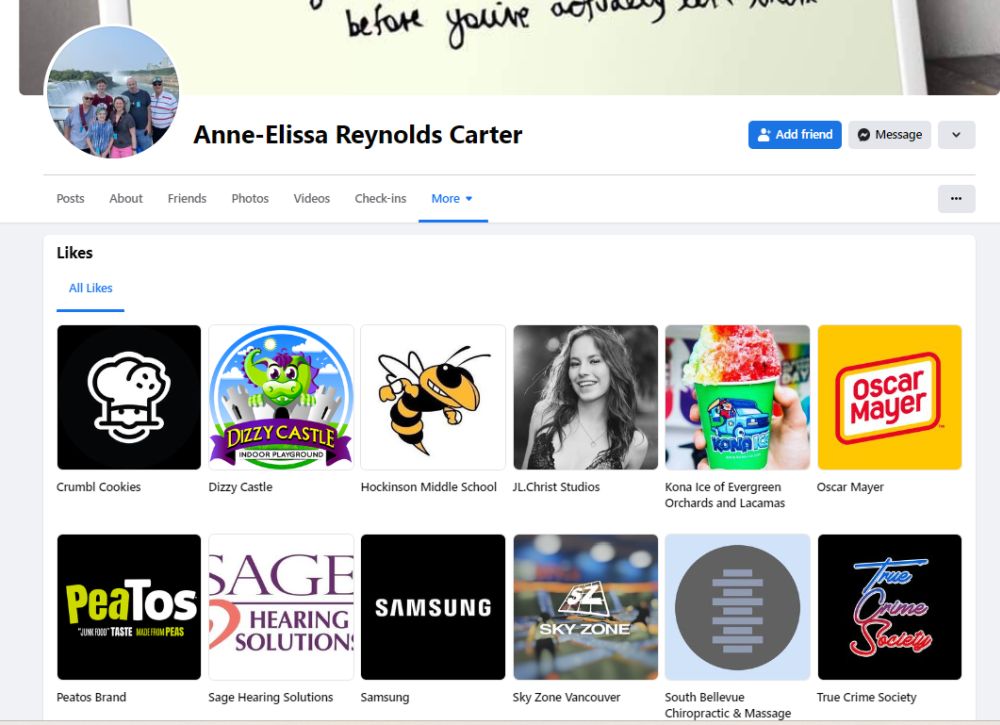Click the Likes section heading
This screenshot has width=1000, height=725.
point(75,253)
